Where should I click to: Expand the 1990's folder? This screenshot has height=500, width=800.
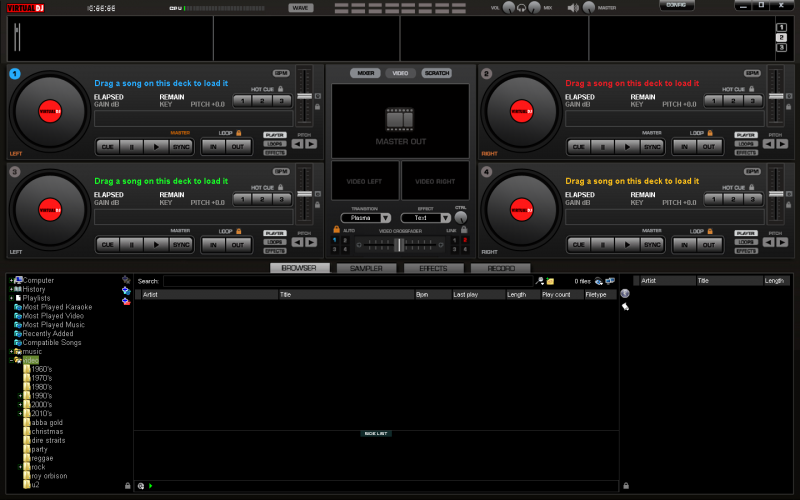20,396
